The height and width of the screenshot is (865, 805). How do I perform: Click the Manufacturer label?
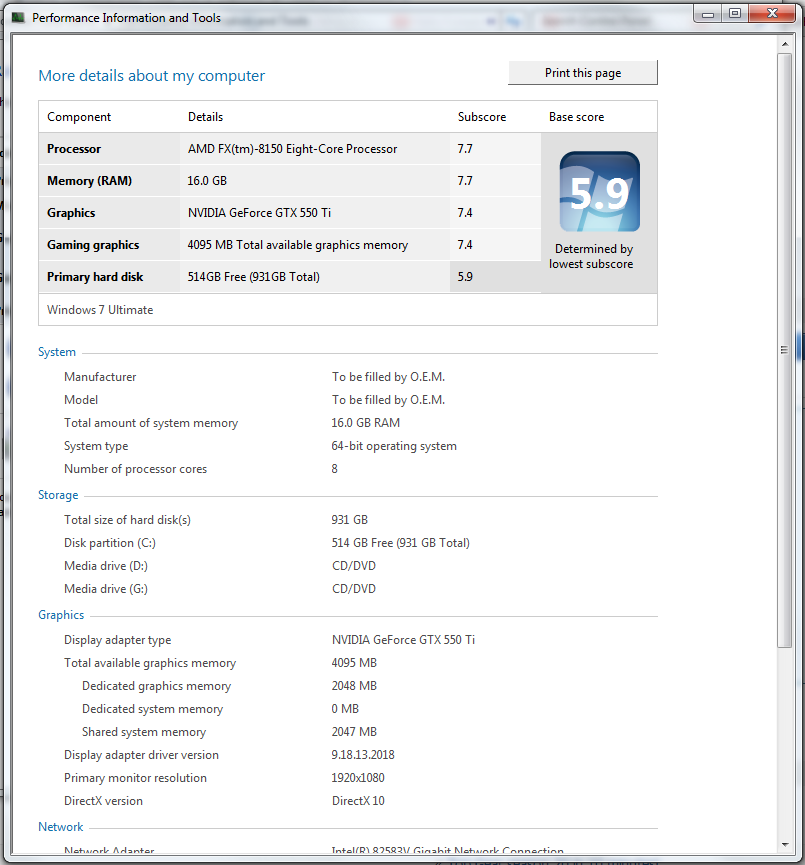(x=100, y=377)
